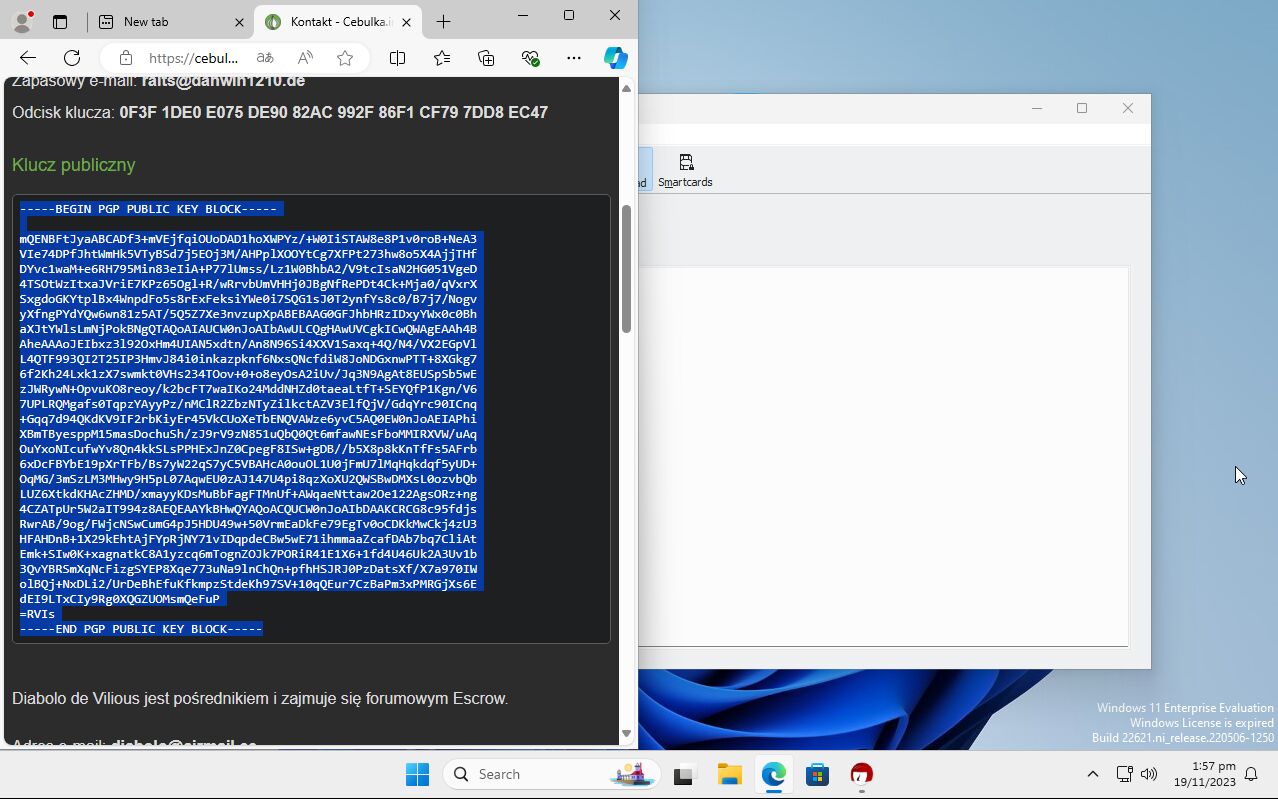The width and height of the screenshot is (1278, 799).
Task: Open Copilot sidebar
Action: 615,58
